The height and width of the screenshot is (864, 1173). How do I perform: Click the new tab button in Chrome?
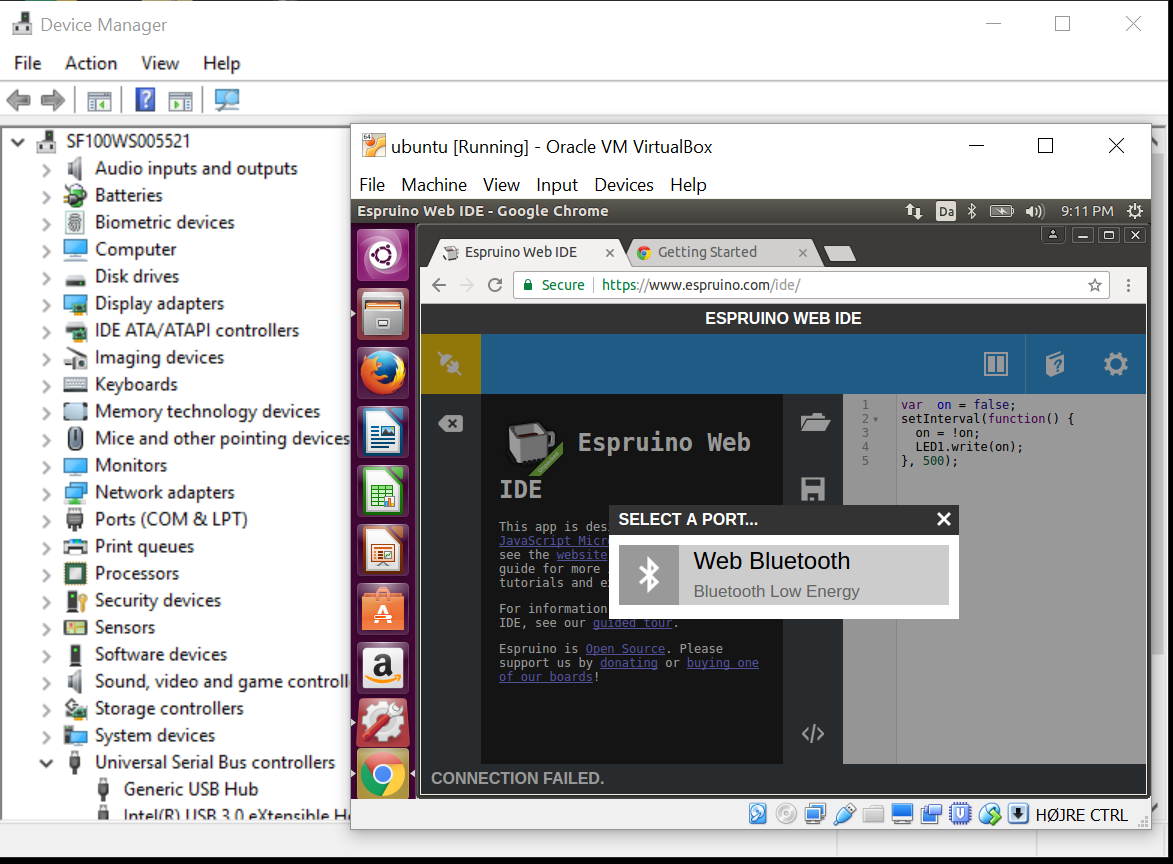pyautogui.click(x=840, y=254)
